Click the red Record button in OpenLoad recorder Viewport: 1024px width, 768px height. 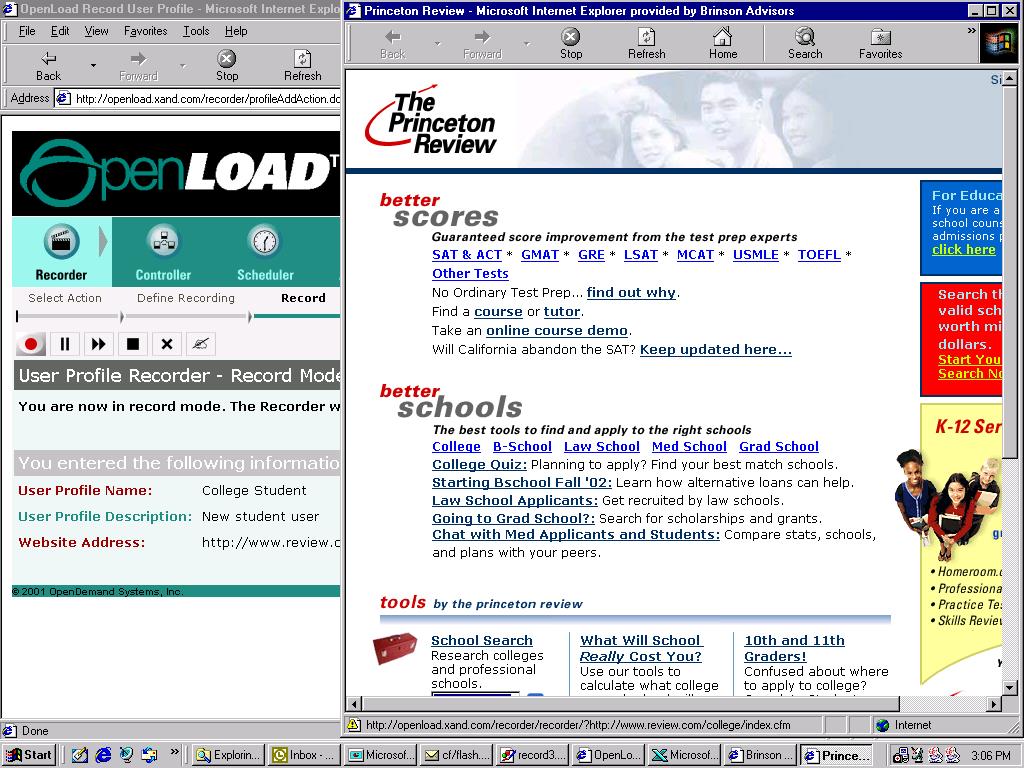click(x=31, y=344)
